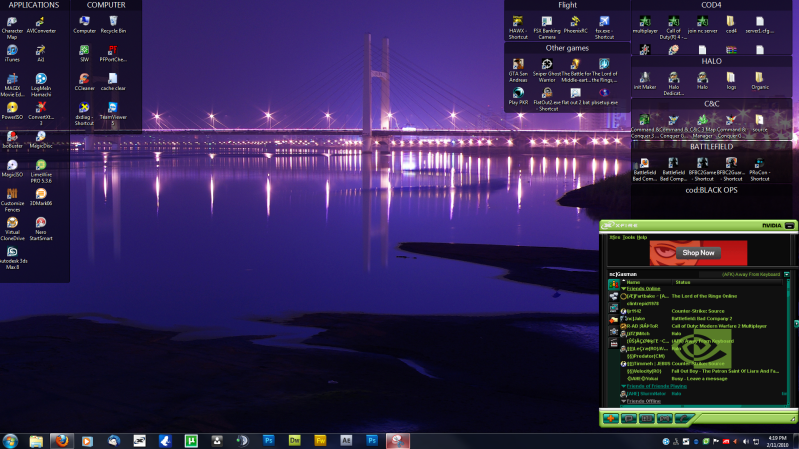This screenshot has height=449, width=799.
Task: Open the PRoCon shortcut in BATTLEFIELD fence
Action: click(759, 169)
